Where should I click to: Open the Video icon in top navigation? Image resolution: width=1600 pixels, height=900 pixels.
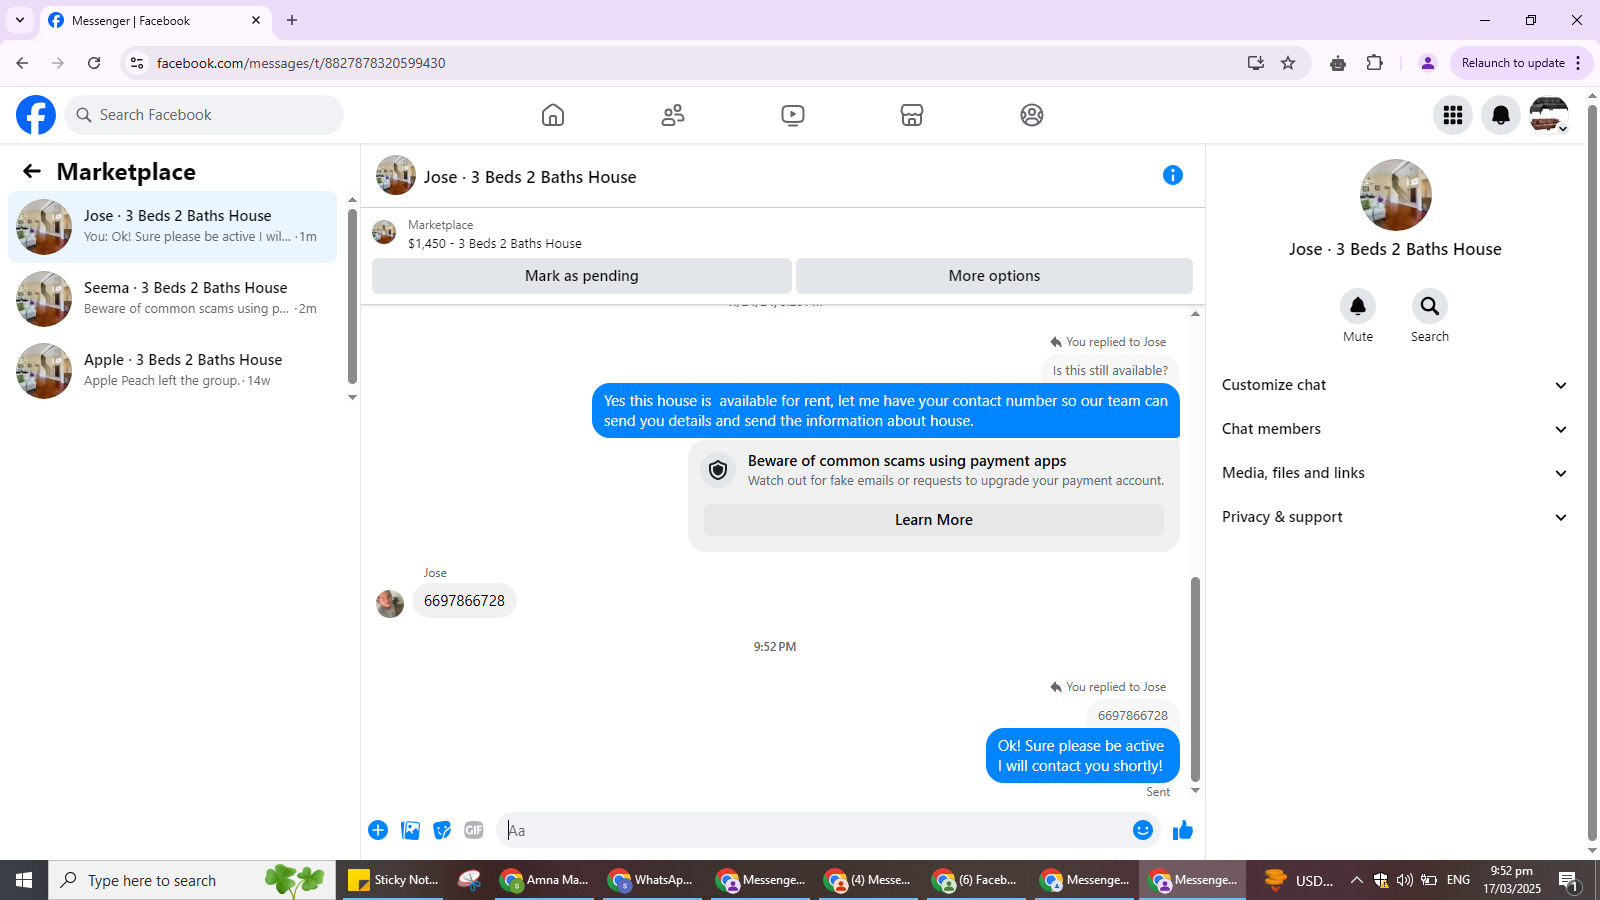(793, 115)
